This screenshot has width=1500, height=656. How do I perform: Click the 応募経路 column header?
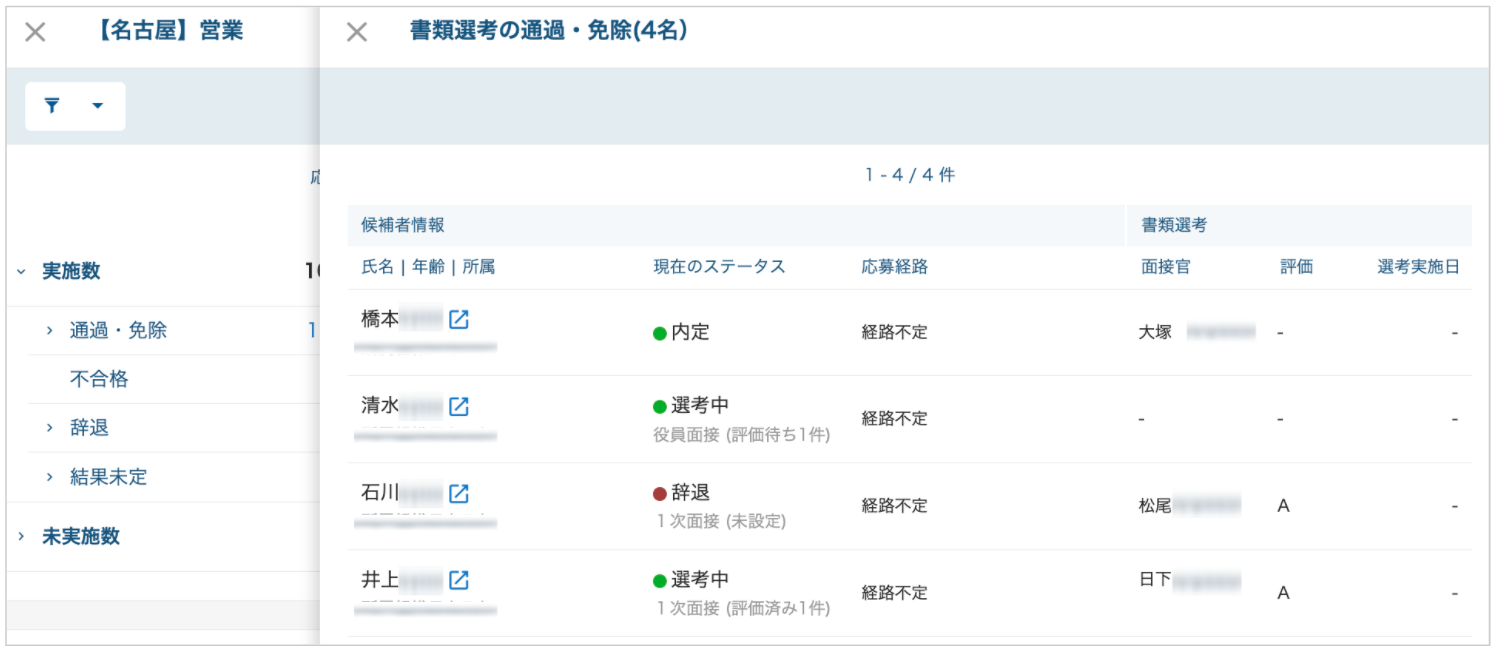pyautogui.click(x=895, y=267)
